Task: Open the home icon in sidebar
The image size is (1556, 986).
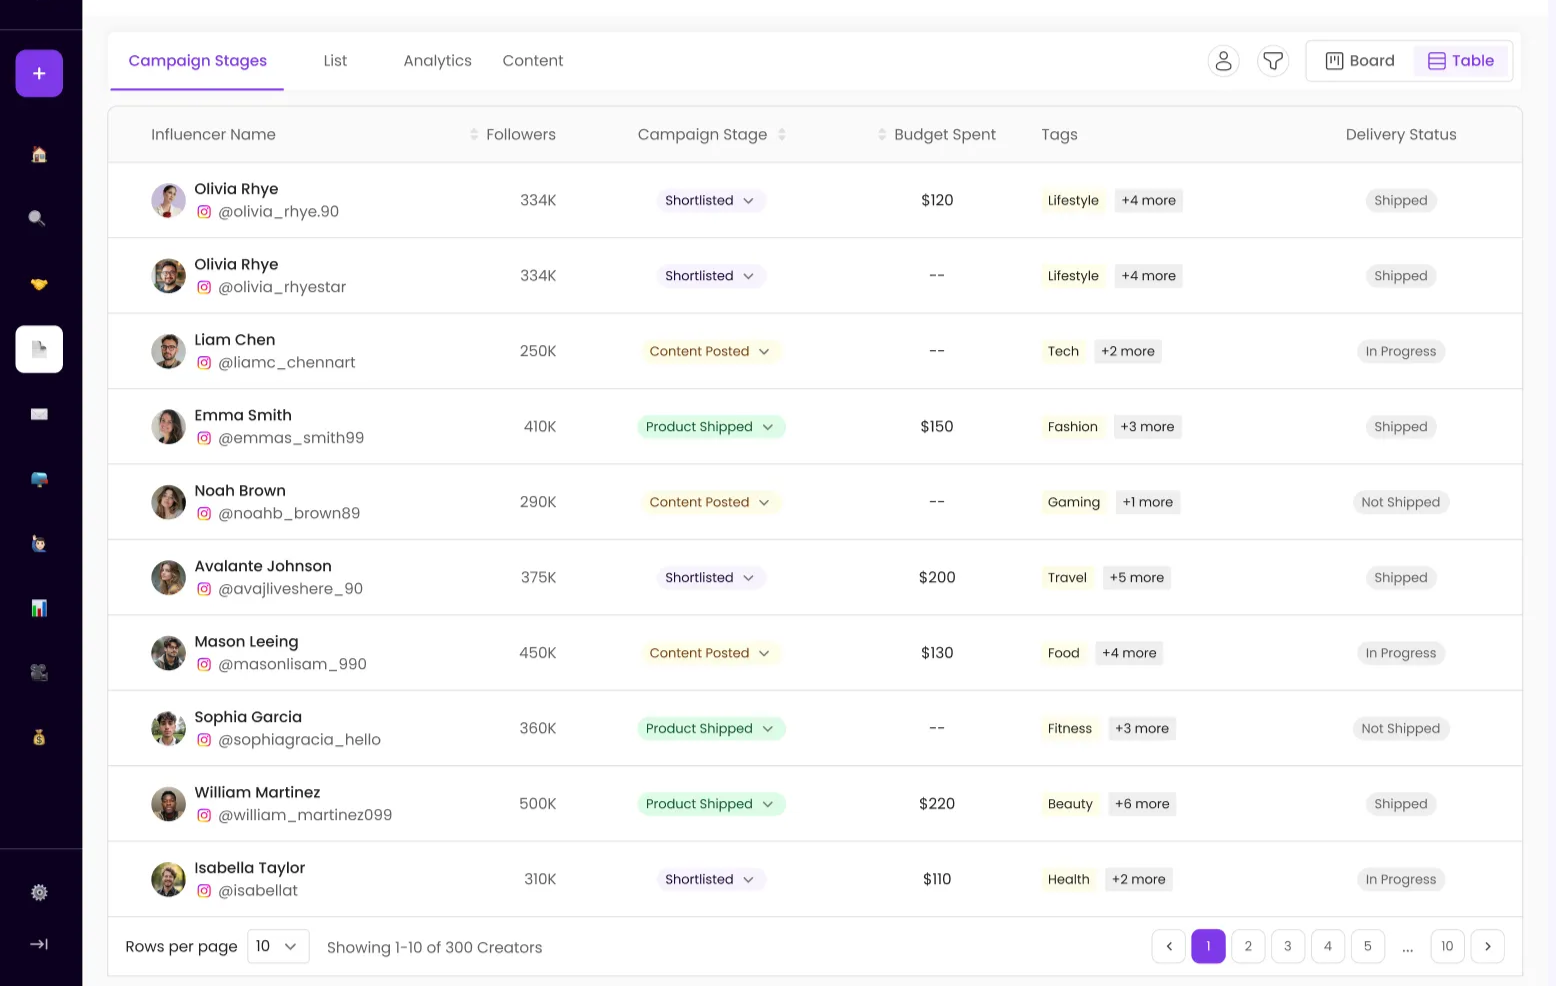Action: pos(39,154)
